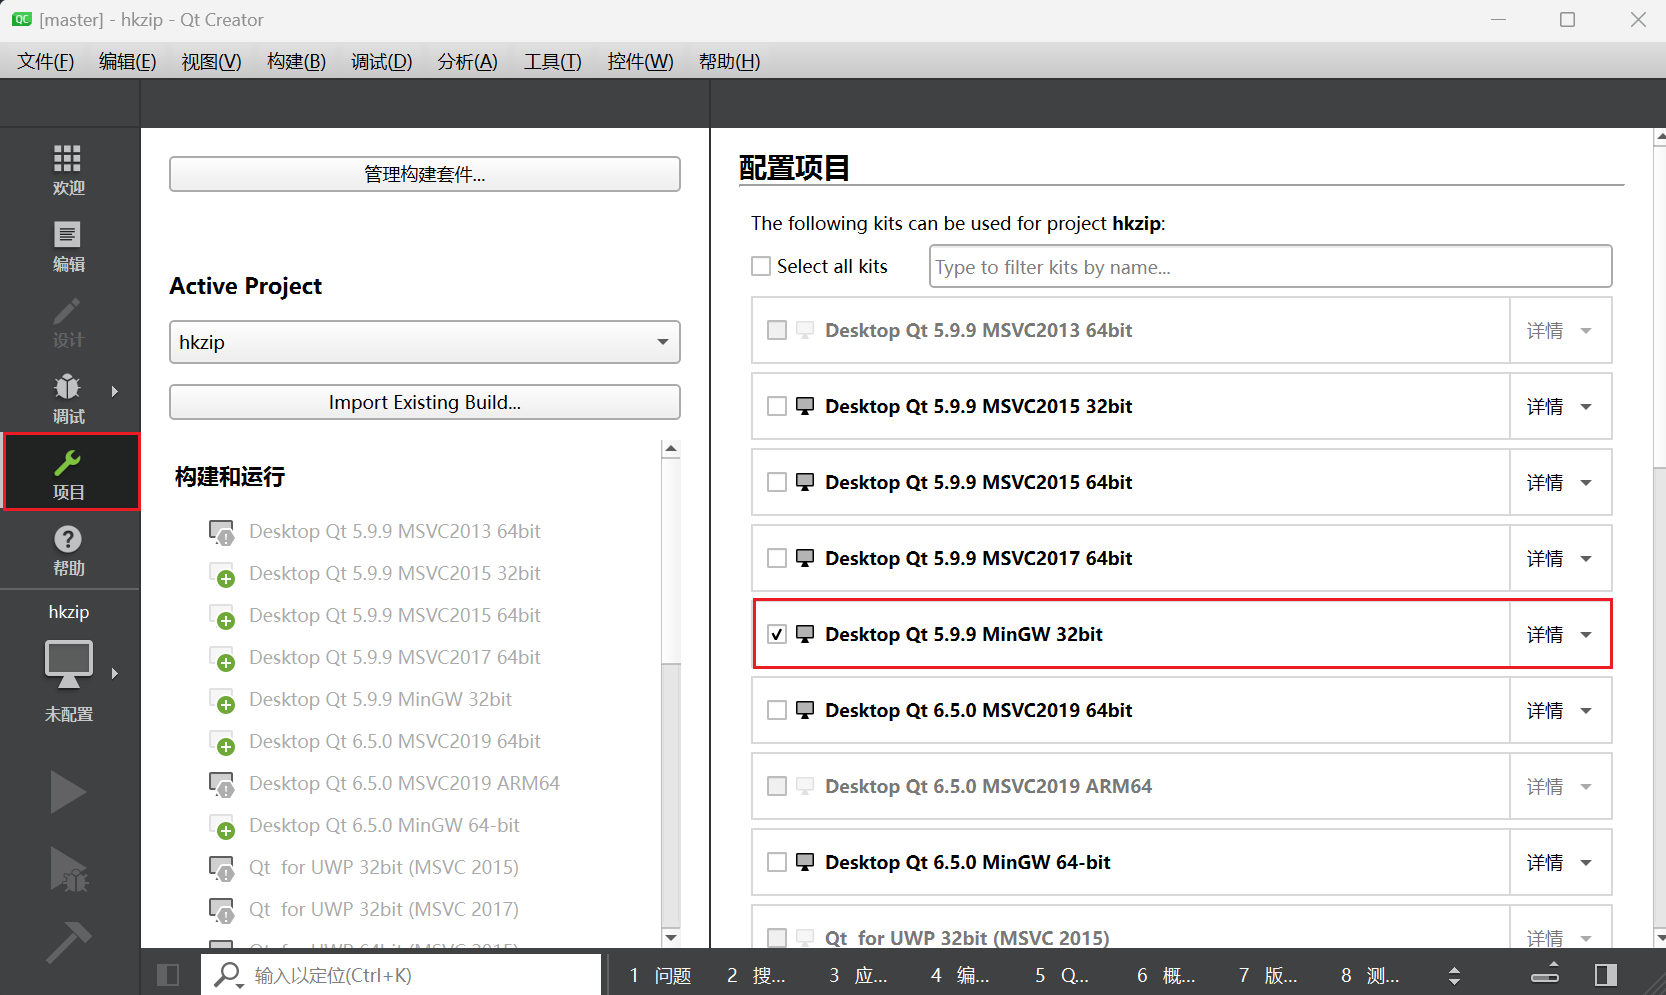
Task: Click the configure project scrollbar down arrow
Action: [1660, 938]
